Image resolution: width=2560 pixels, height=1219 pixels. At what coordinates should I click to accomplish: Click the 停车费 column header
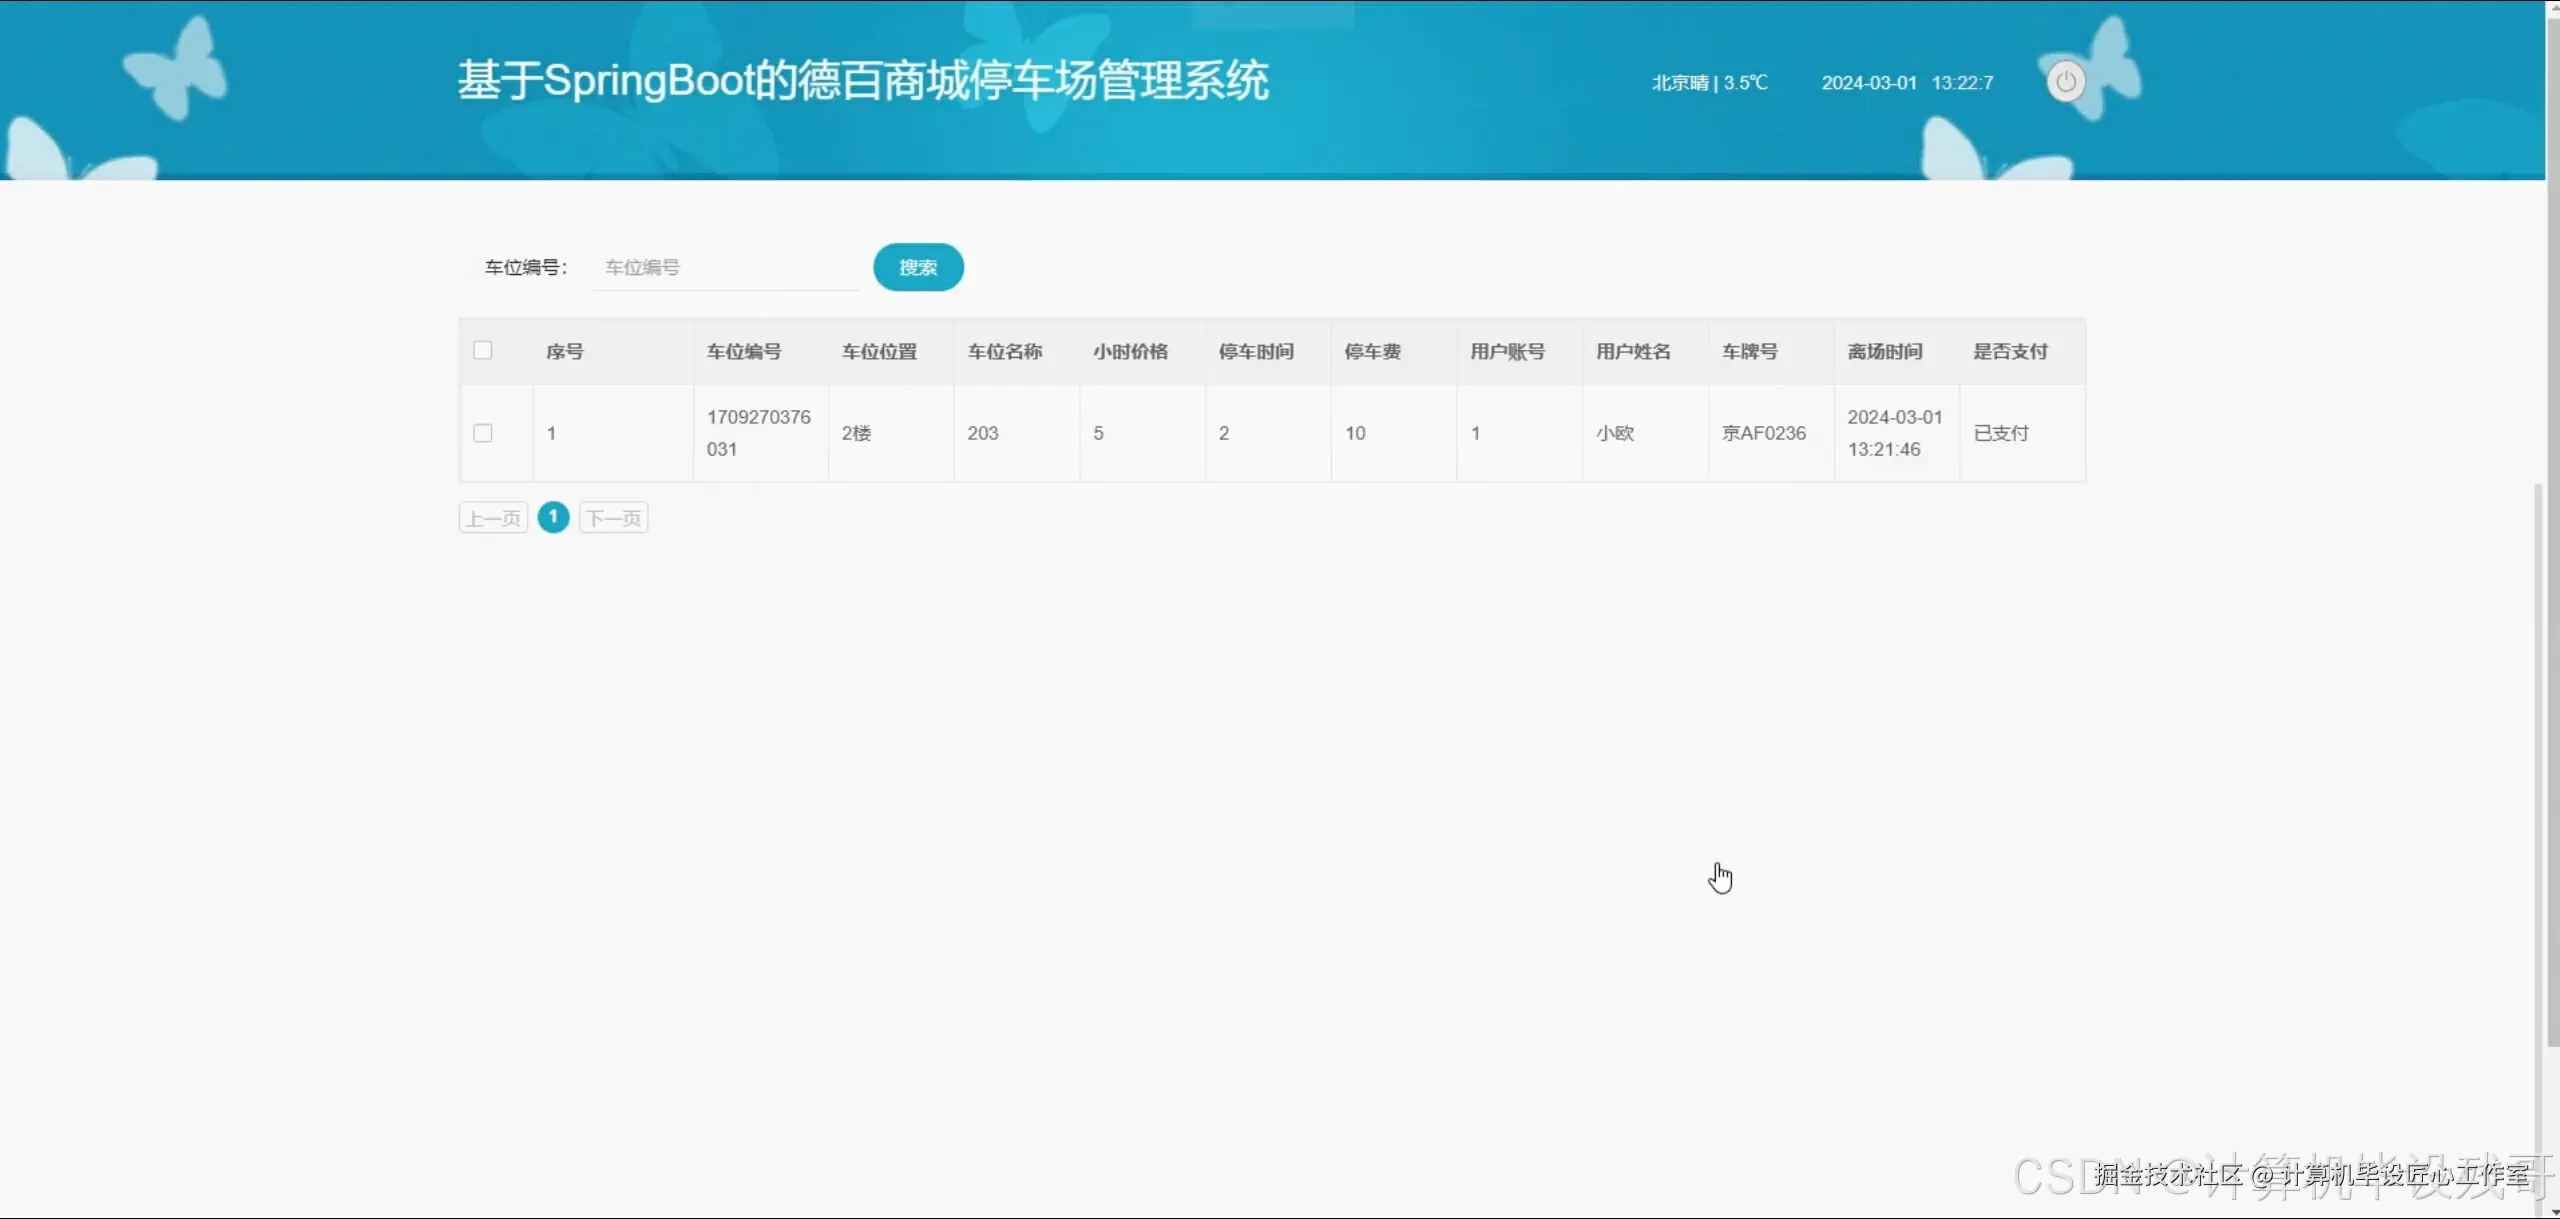pyautogui.click(x=1373, y=350)
